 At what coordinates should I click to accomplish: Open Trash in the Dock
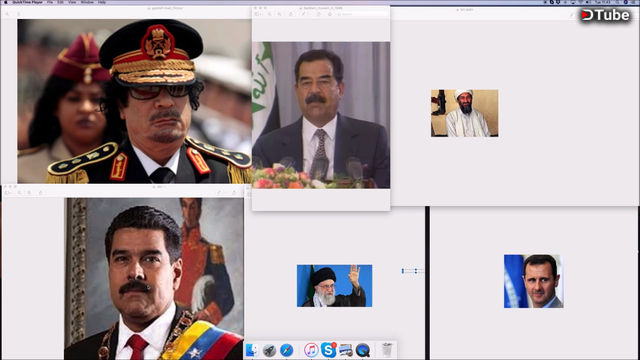[x=387, y=350]
